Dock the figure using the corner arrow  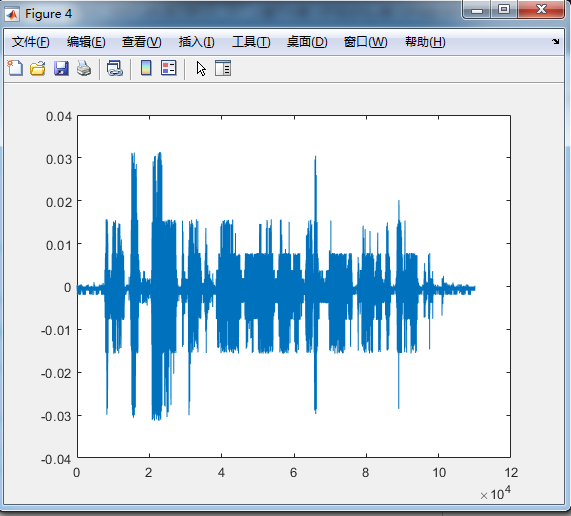pos(555,42)
